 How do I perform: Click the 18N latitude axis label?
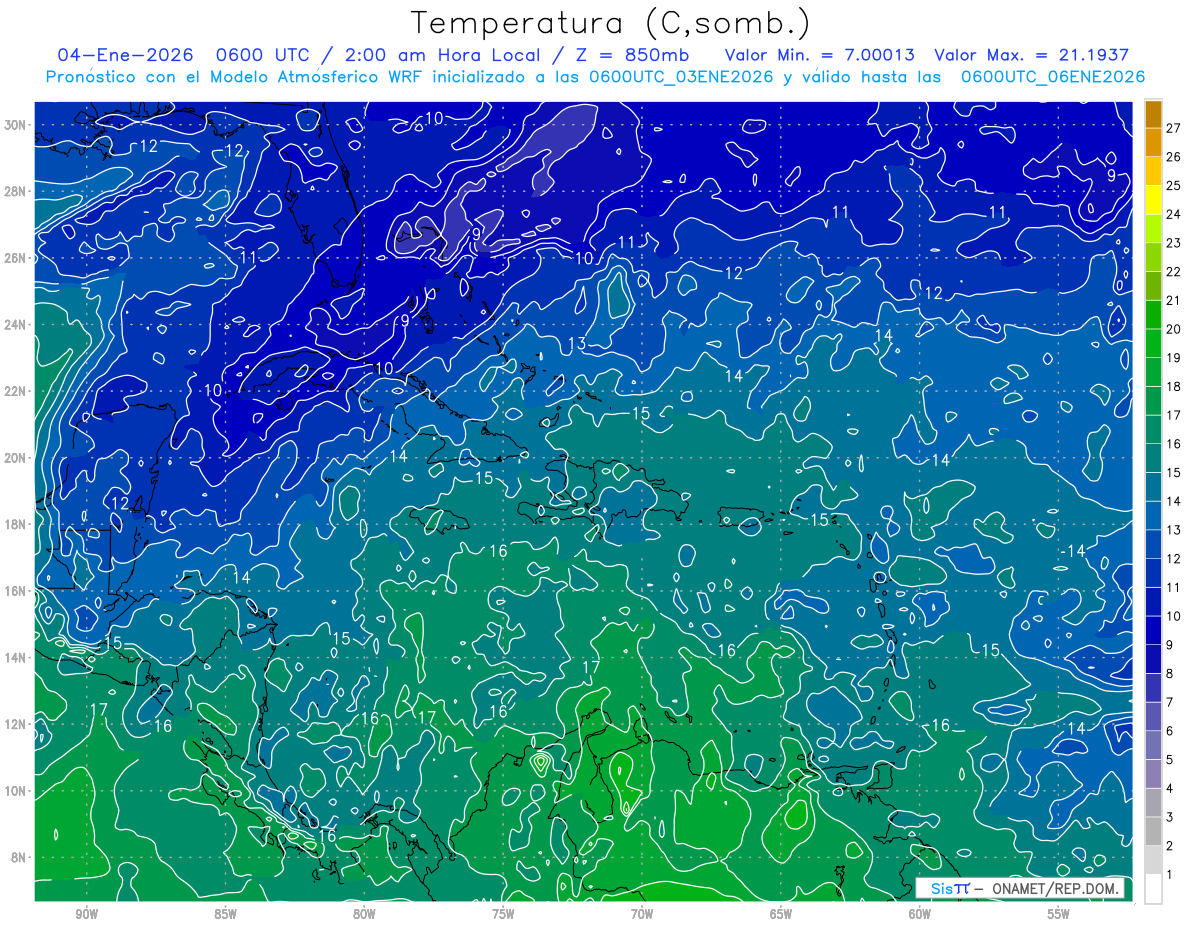click(15, 524)
